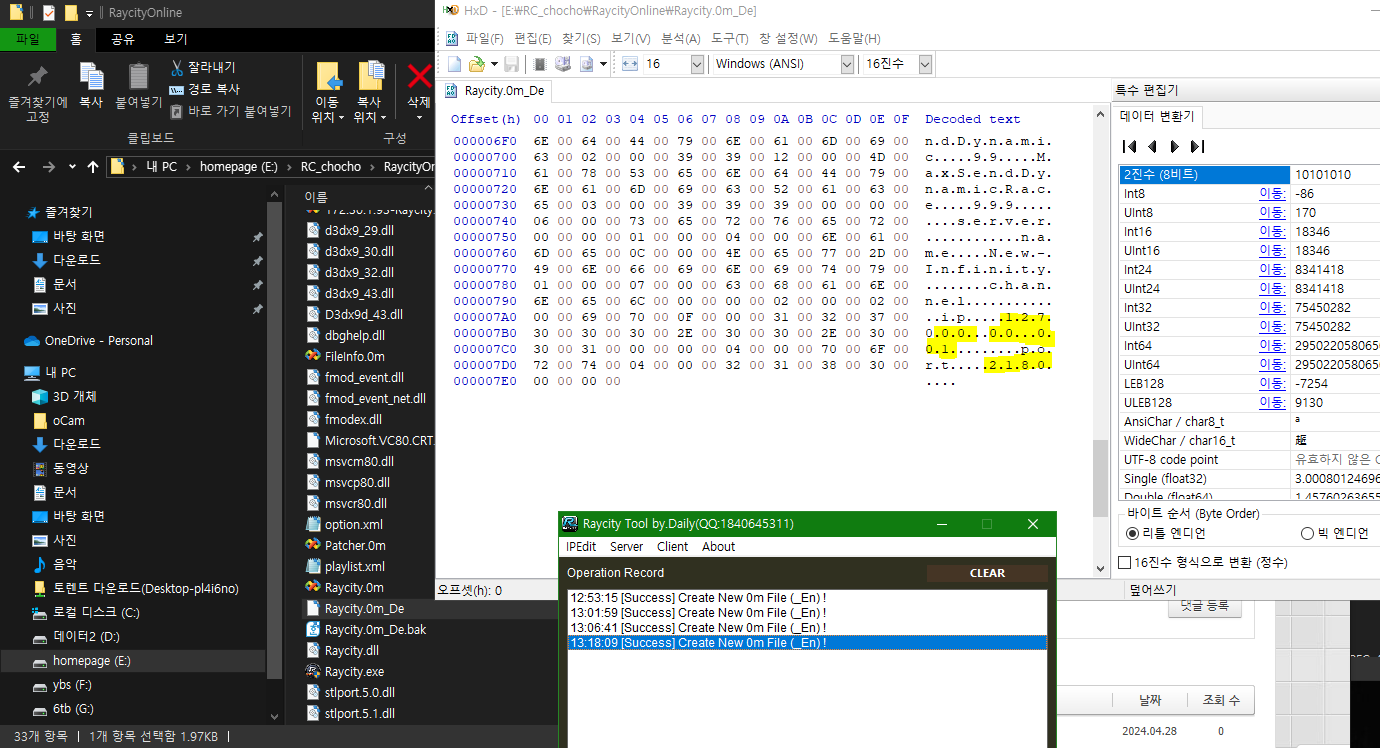The image size is (1380, 748).
Task: Select 빅 엔디언 (big endian) byte order
Action: tap(1334, 533)
